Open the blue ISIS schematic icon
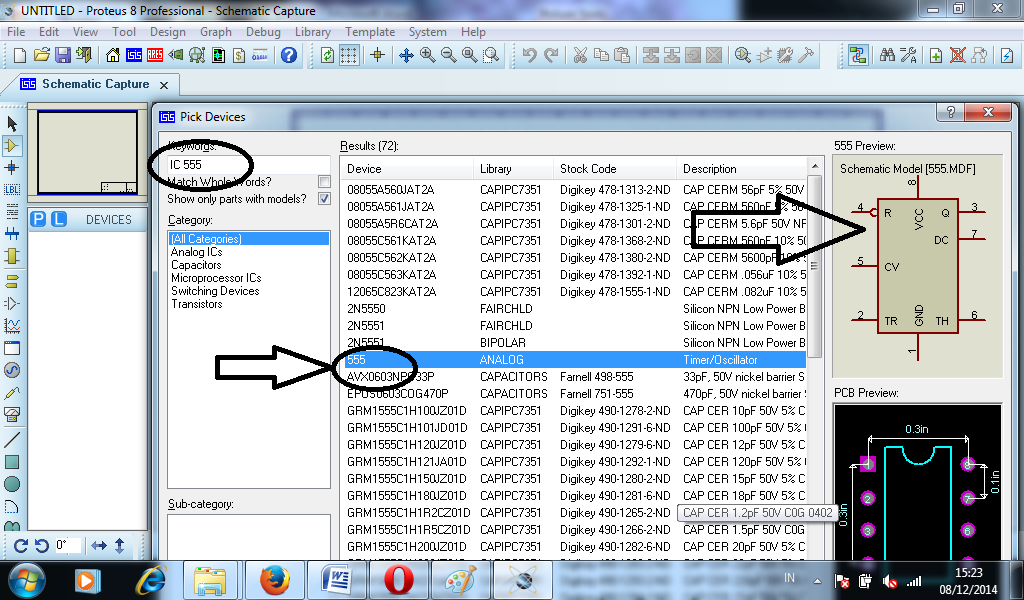 (134, 55)
